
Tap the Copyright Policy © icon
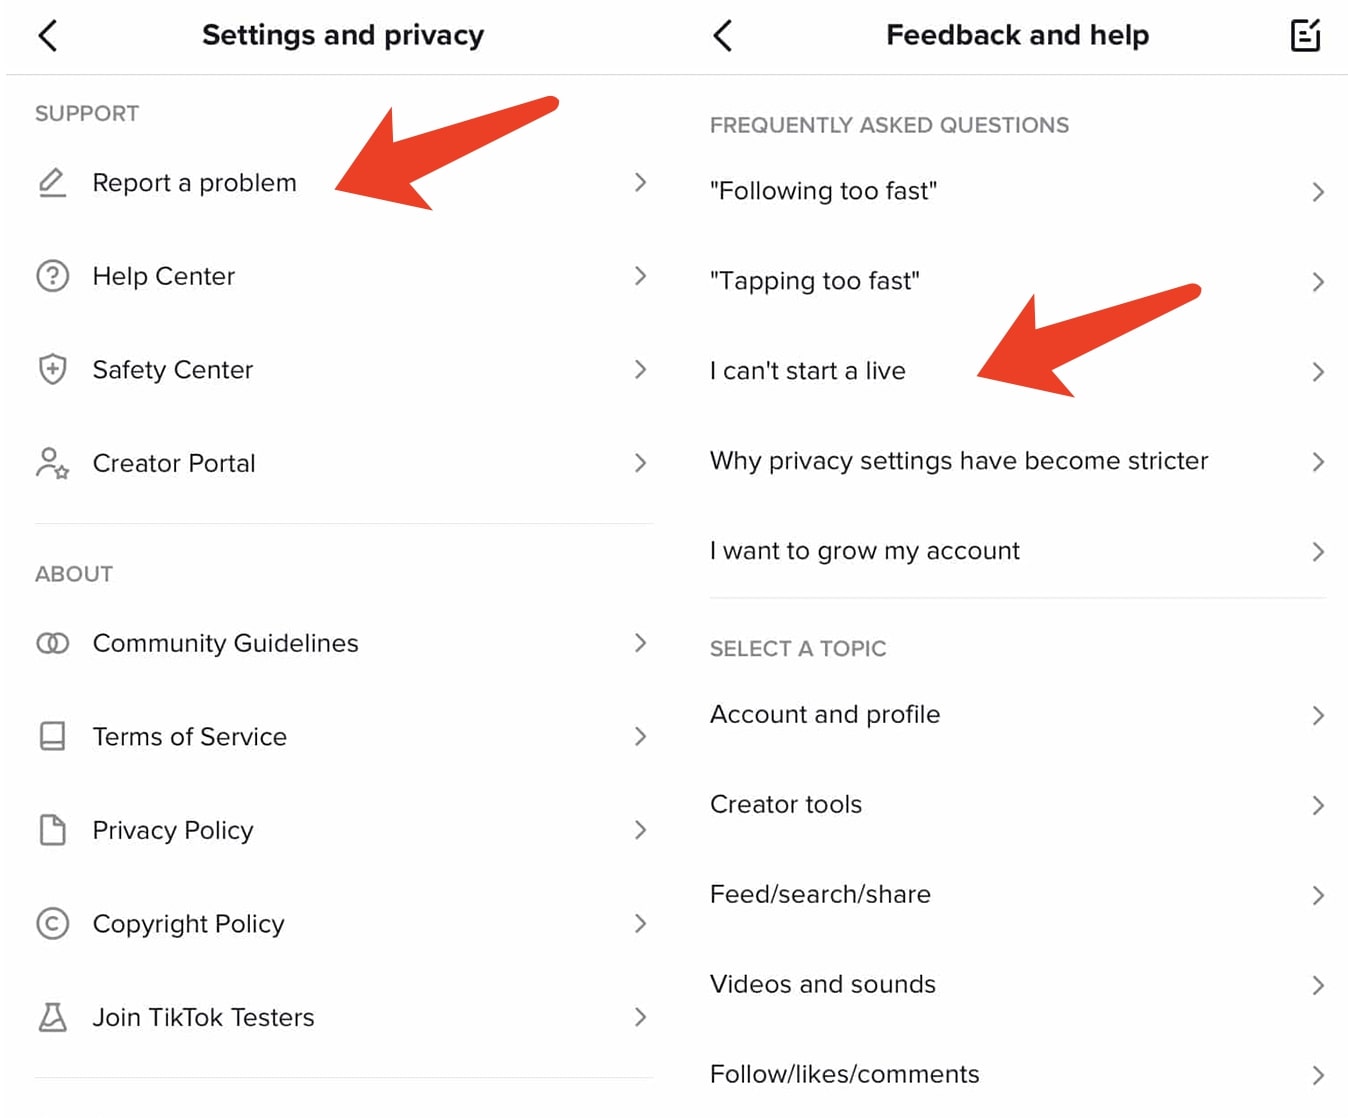[x=52, y=923]
